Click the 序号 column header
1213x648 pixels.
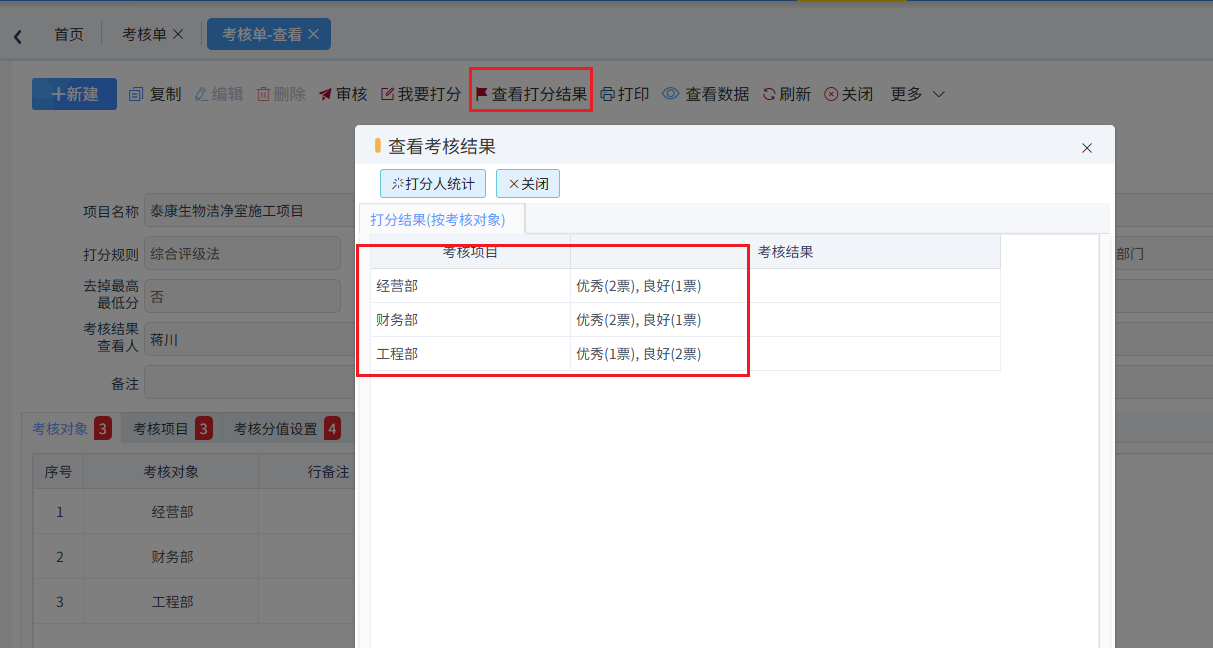59,472
